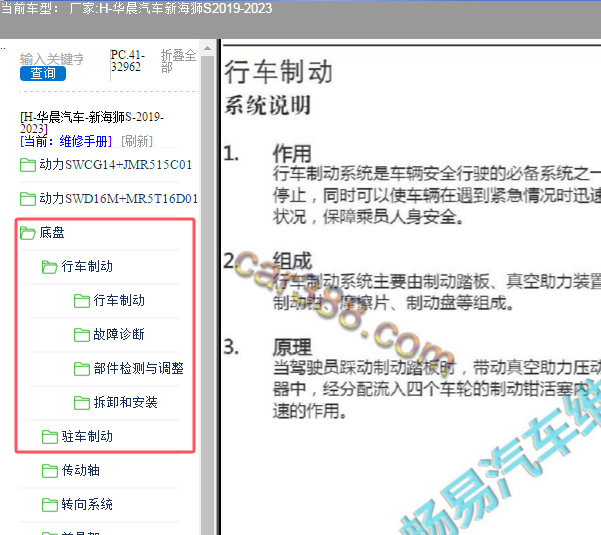Click 折叠全部 to collapse all tree nodes

pos(178,61)
